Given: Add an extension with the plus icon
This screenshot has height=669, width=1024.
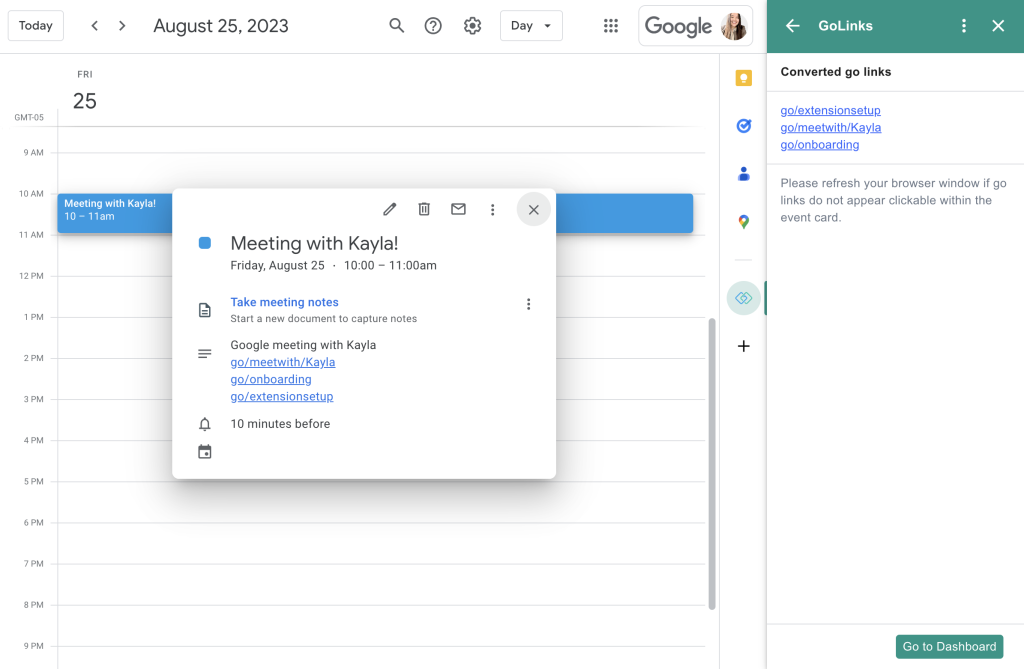Looking at the screenshot, I should pyautogui.click(x=743, y=346).
